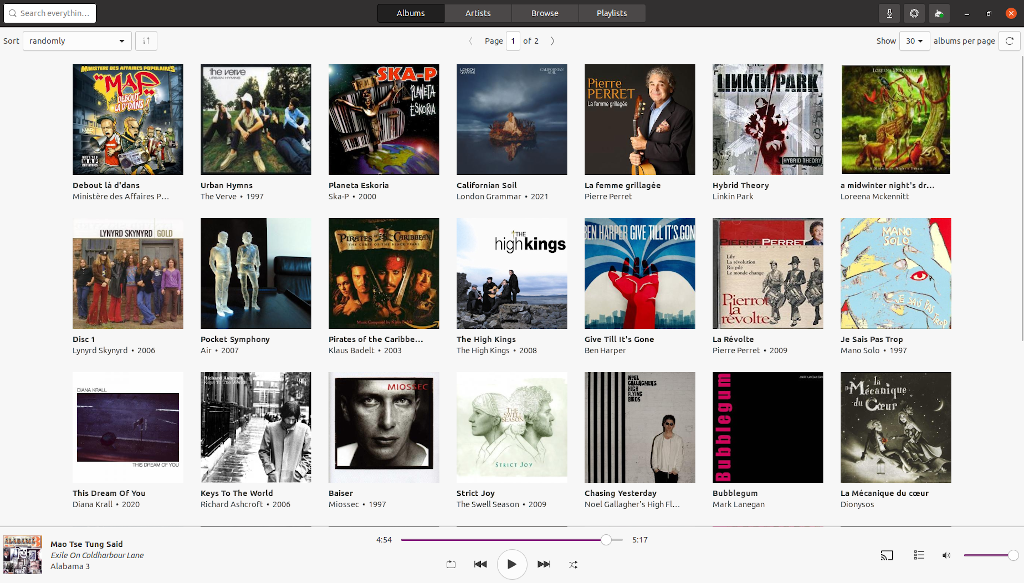Click 'Diana Krall' artist link
This screenshot has height=583, width=1024.
[x=93, y=505]
